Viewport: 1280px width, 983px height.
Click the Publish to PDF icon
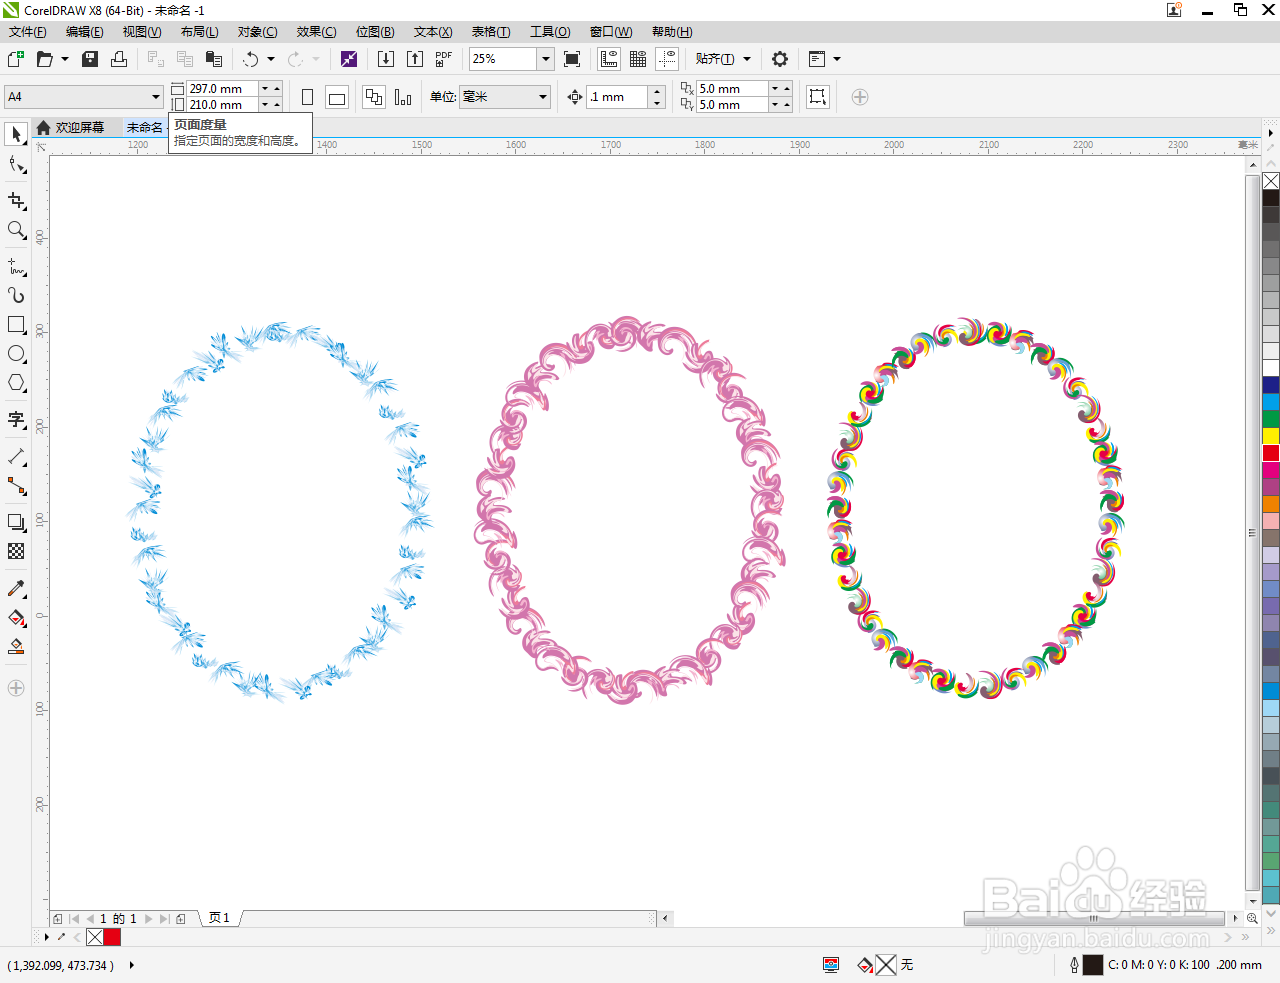[444, 59]
